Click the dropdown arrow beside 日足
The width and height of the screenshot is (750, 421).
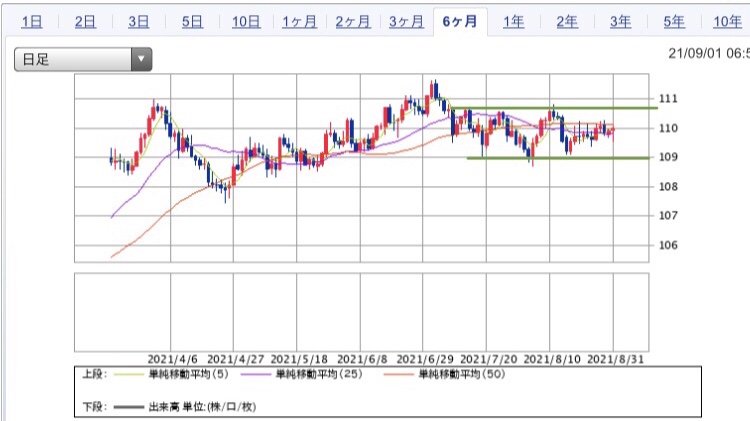click(141, 59)
